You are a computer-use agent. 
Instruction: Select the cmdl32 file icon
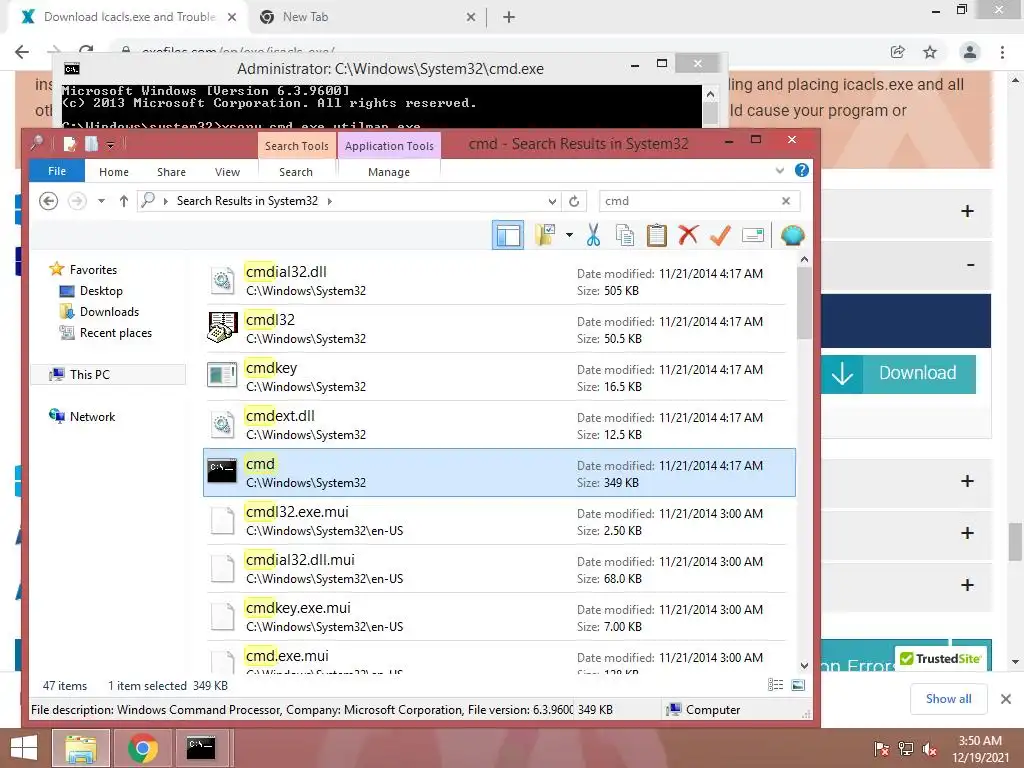[x=222, y=328]
